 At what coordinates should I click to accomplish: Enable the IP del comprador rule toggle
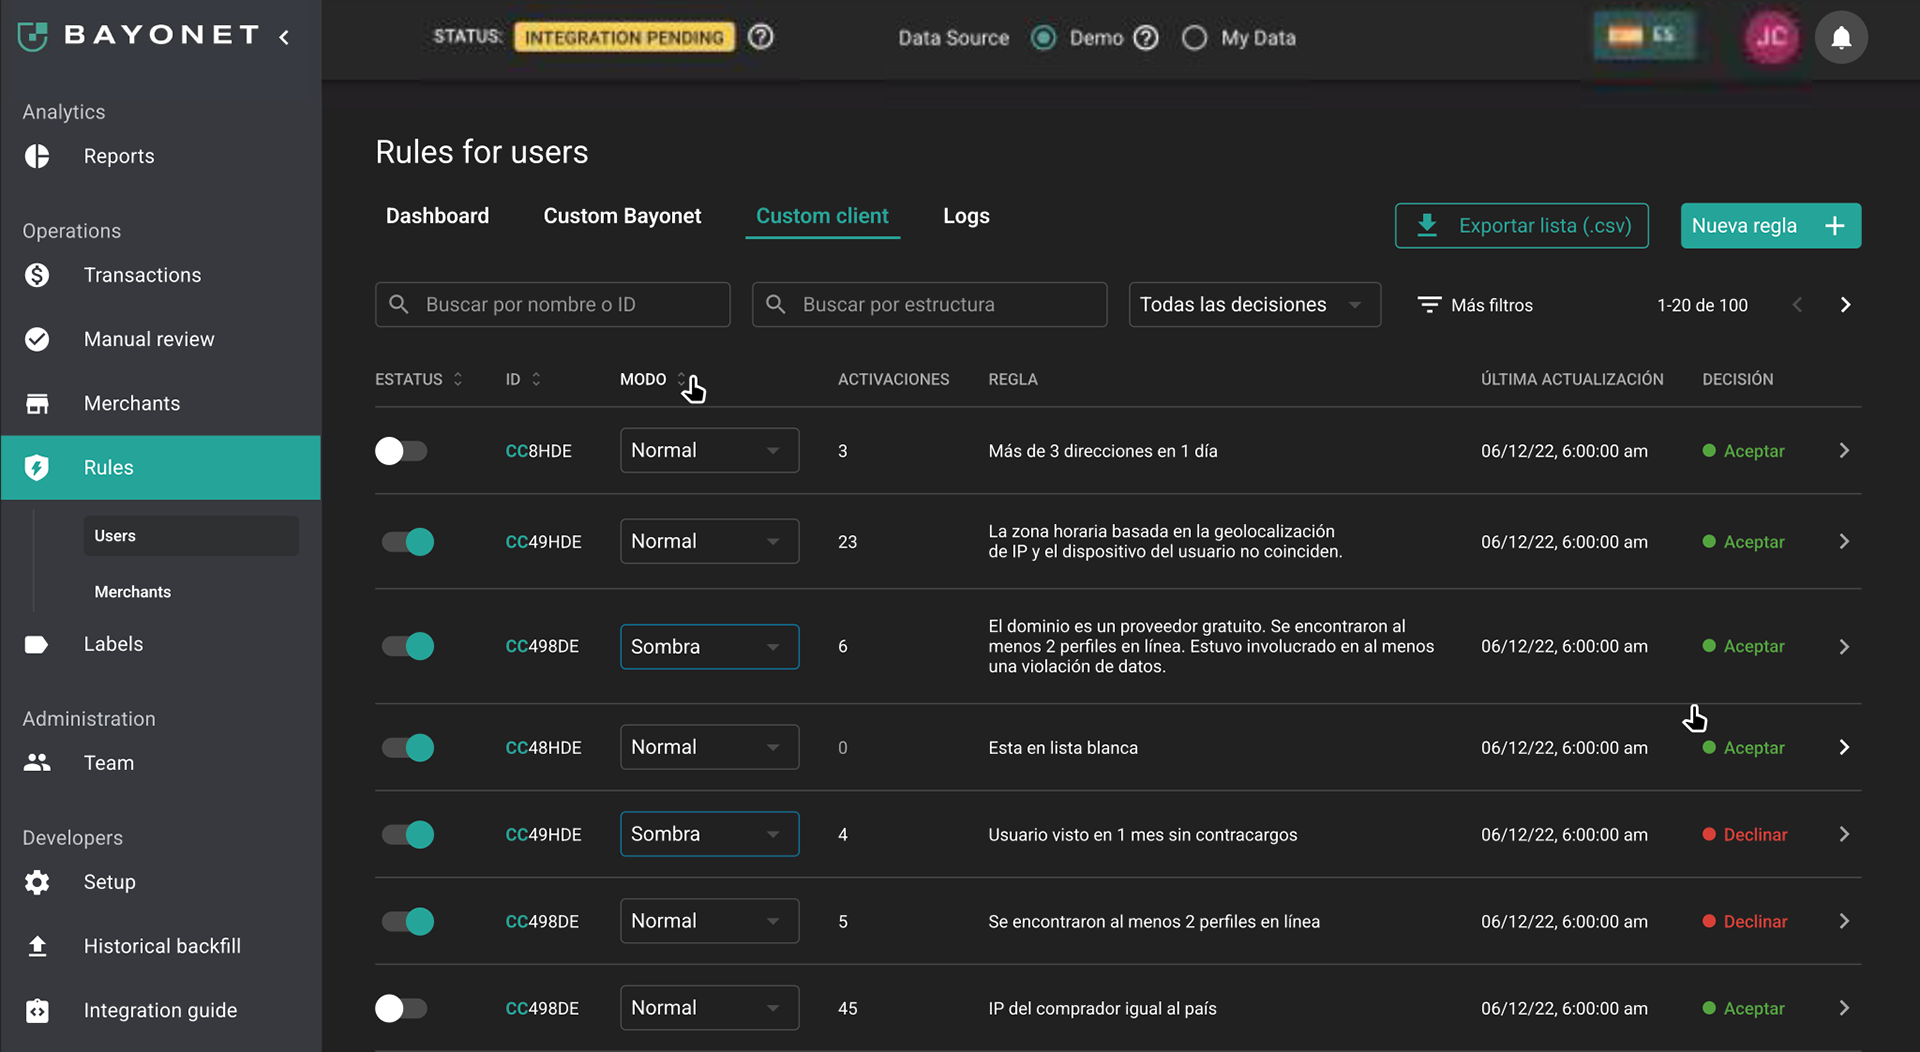[x=401, y=1008]
